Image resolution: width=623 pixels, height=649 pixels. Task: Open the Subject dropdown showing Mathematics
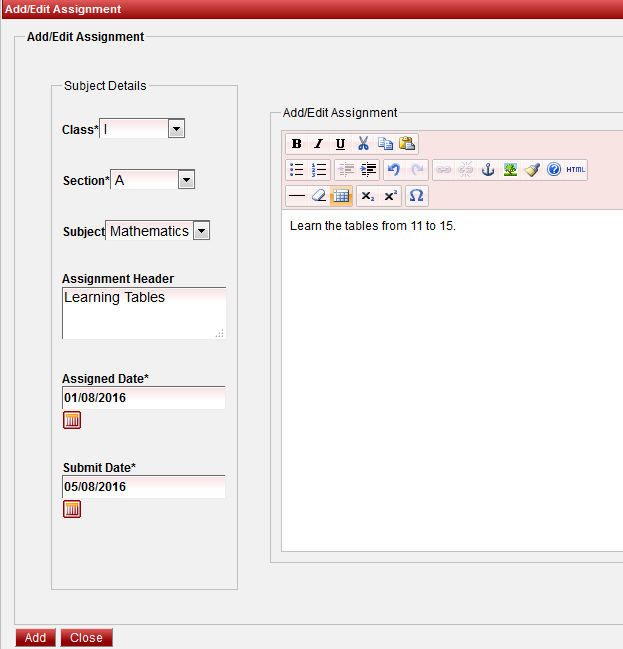[x=201, y=231]
